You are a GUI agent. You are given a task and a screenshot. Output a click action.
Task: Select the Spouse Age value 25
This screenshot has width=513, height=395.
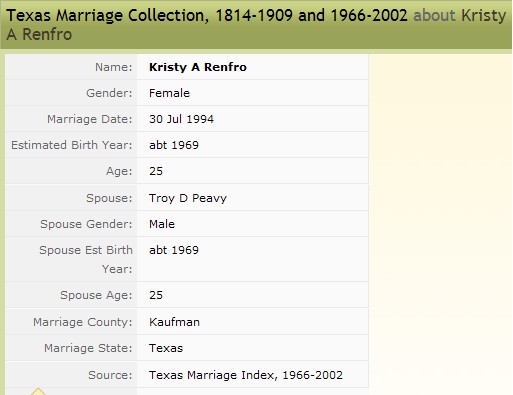[x=156, y=295]
